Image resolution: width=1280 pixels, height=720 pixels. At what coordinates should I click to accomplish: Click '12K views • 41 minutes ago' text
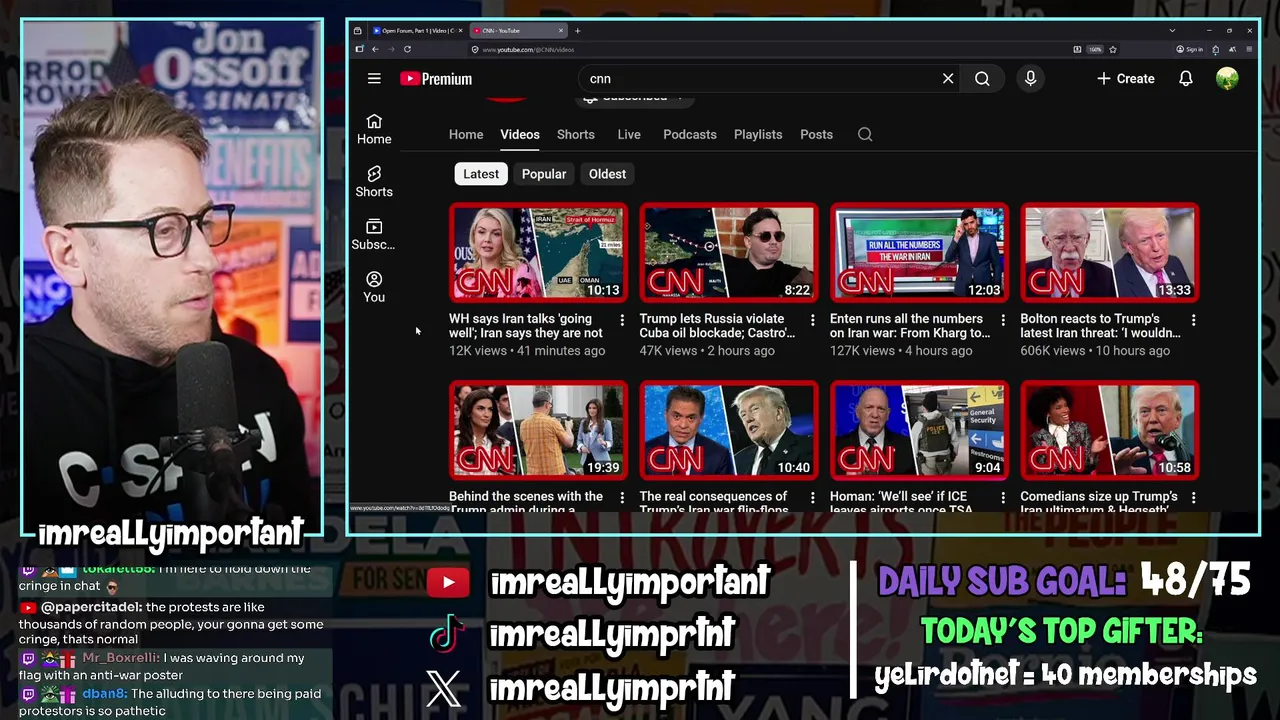point(527,351)
